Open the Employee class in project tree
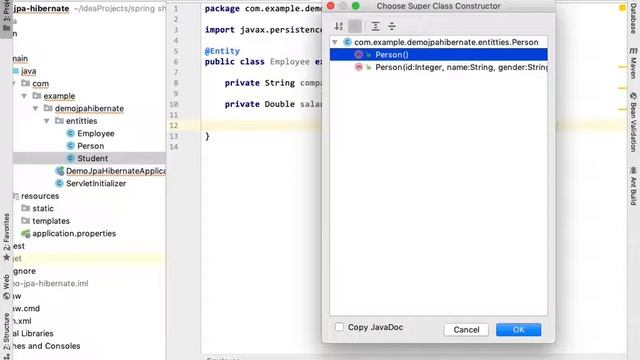640x360 pixels. 96,133
